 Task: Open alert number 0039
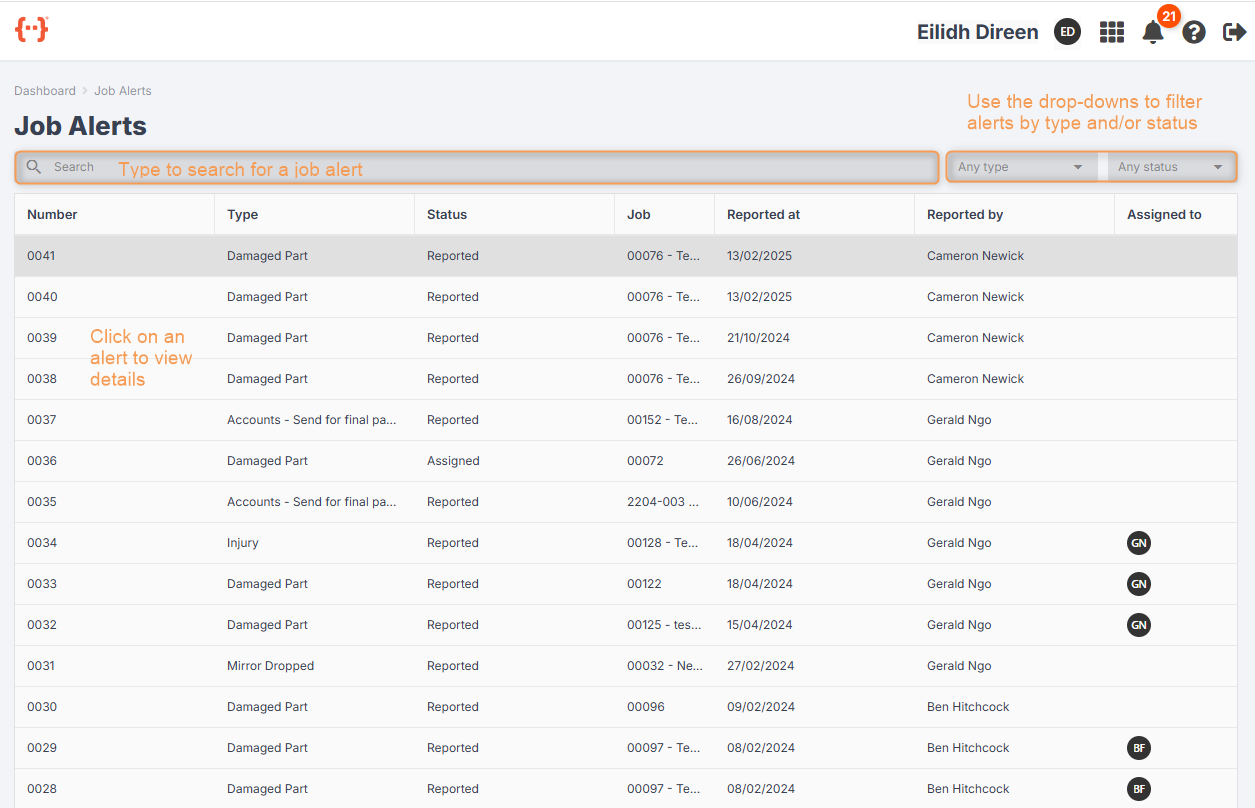[626, 338]
